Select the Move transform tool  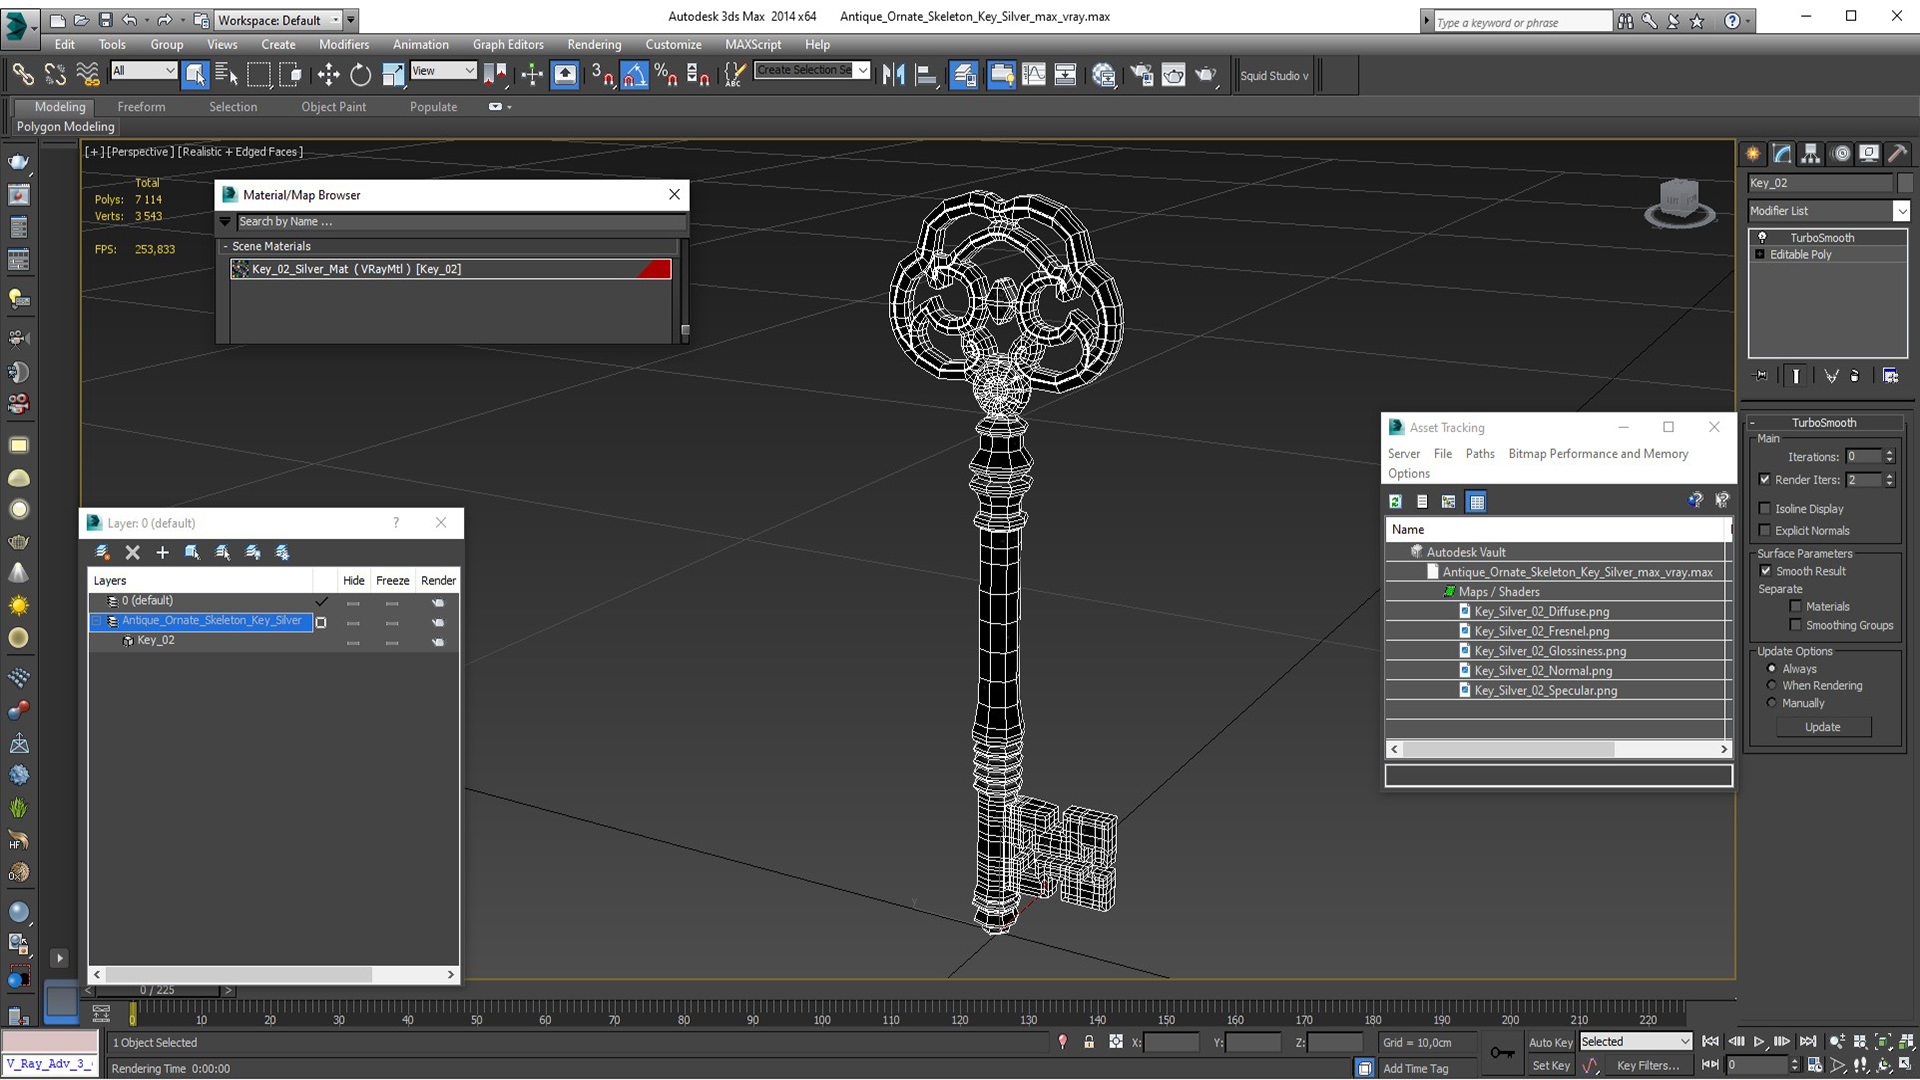click(328, 75)
